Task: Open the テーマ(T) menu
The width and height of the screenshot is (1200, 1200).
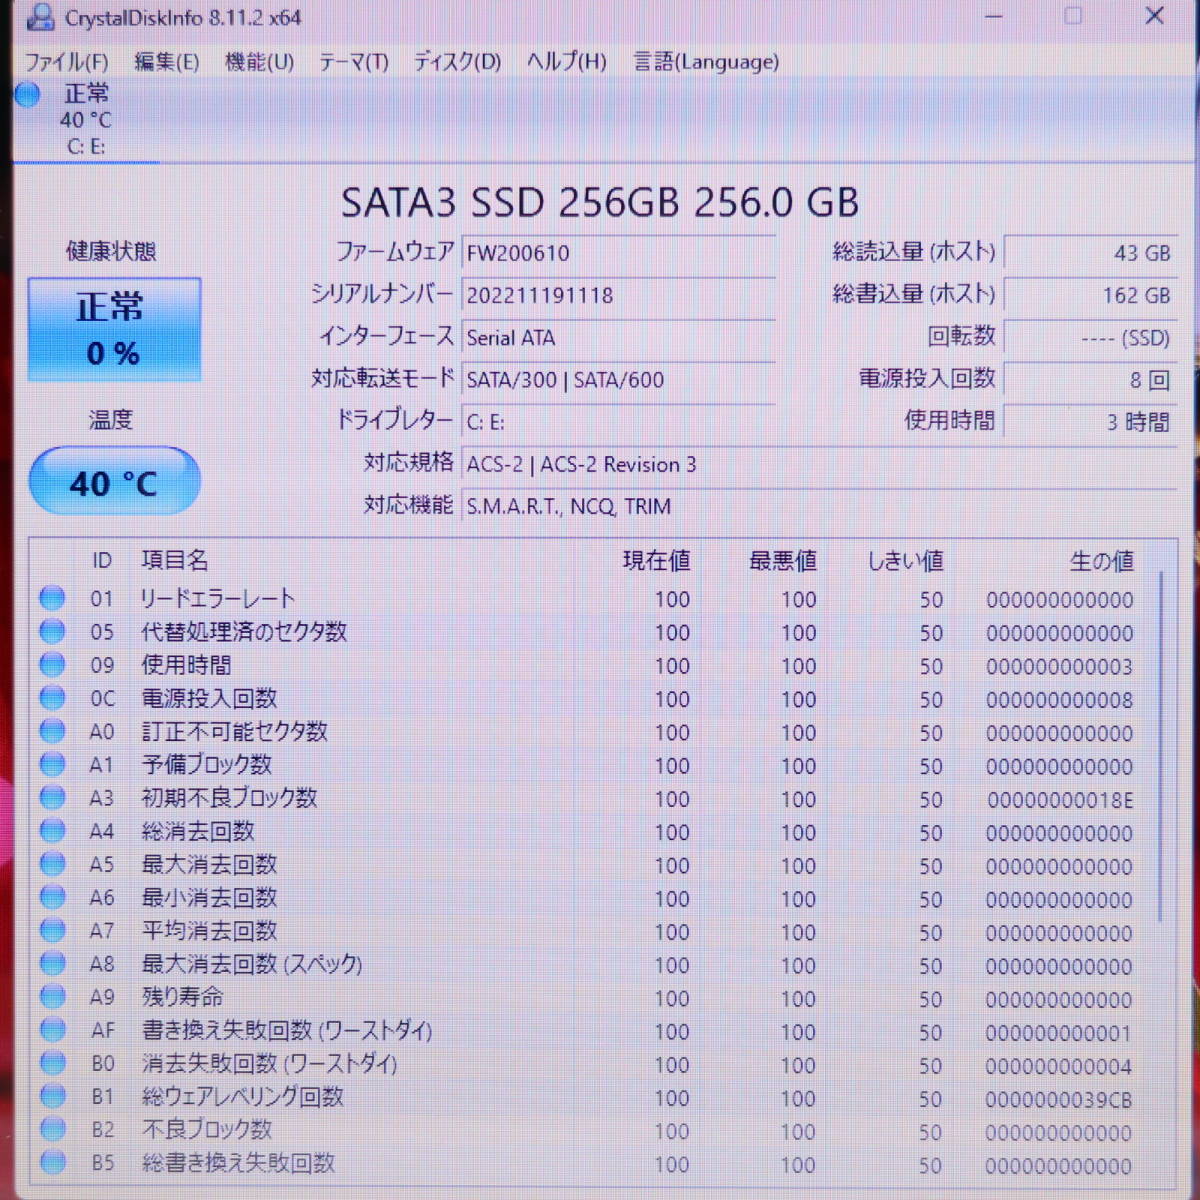Action: click(353, 62)
